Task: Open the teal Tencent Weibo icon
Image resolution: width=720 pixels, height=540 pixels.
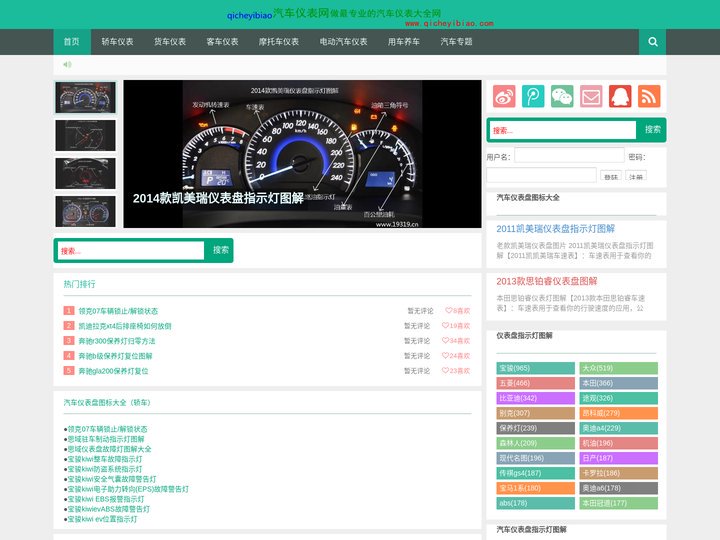Action: [x=533, y=96]
